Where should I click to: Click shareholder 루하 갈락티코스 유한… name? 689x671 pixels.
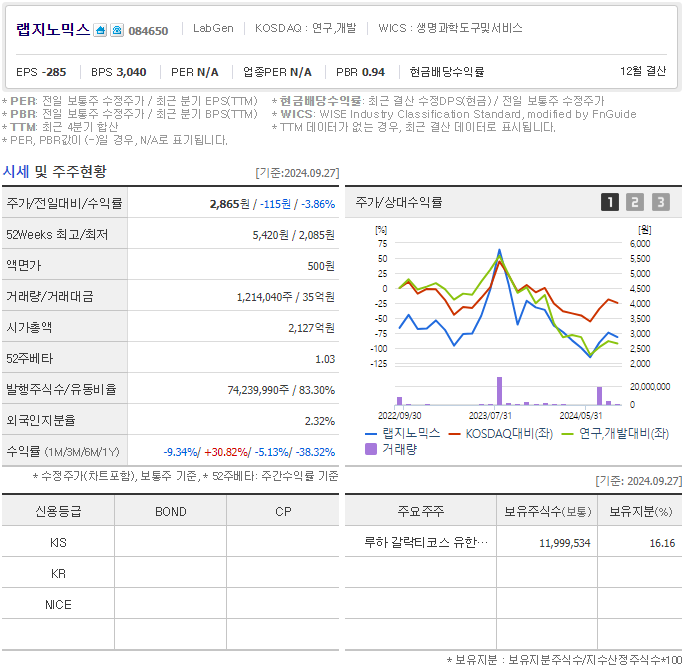426,543
